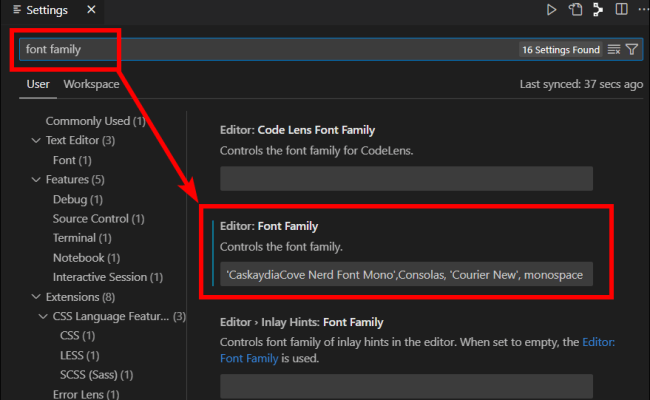Click the source control graph toolbar icon
650x400 pixels.
pyautogui.click(x=598, y=10)
